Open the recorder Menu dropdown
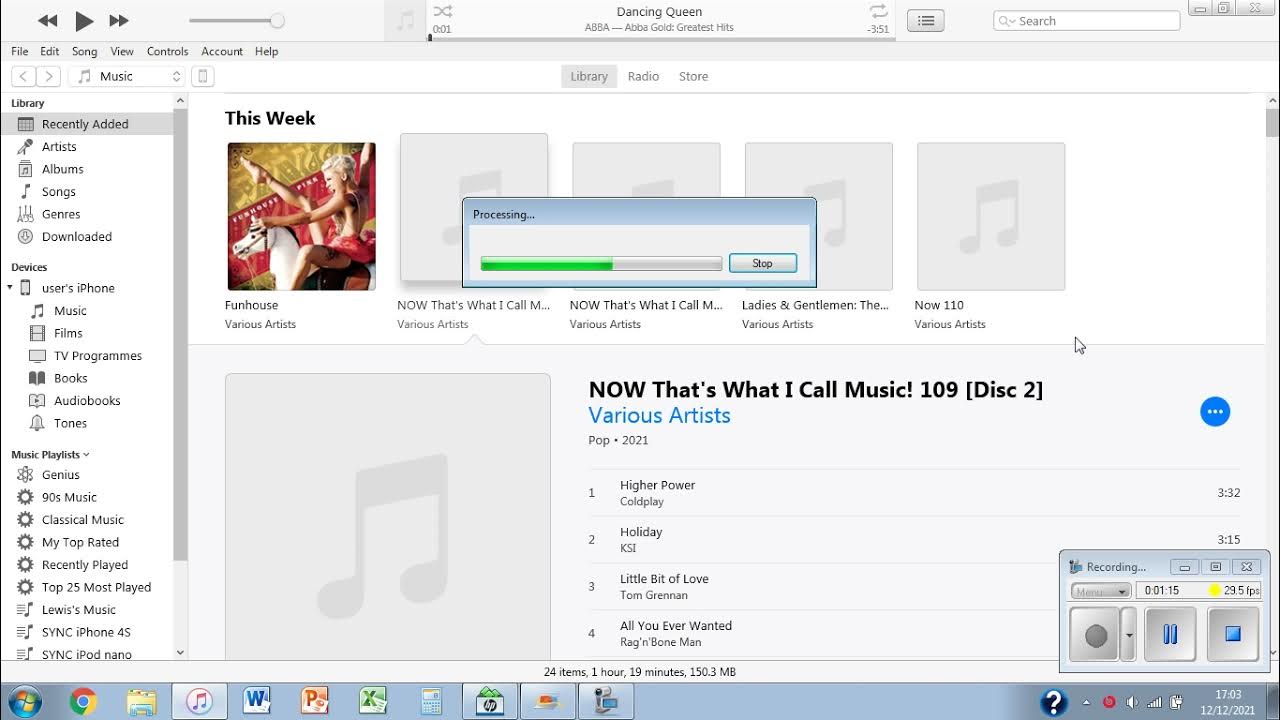The width and height of the screenshot is (1280, 720). coord(1100,591)
